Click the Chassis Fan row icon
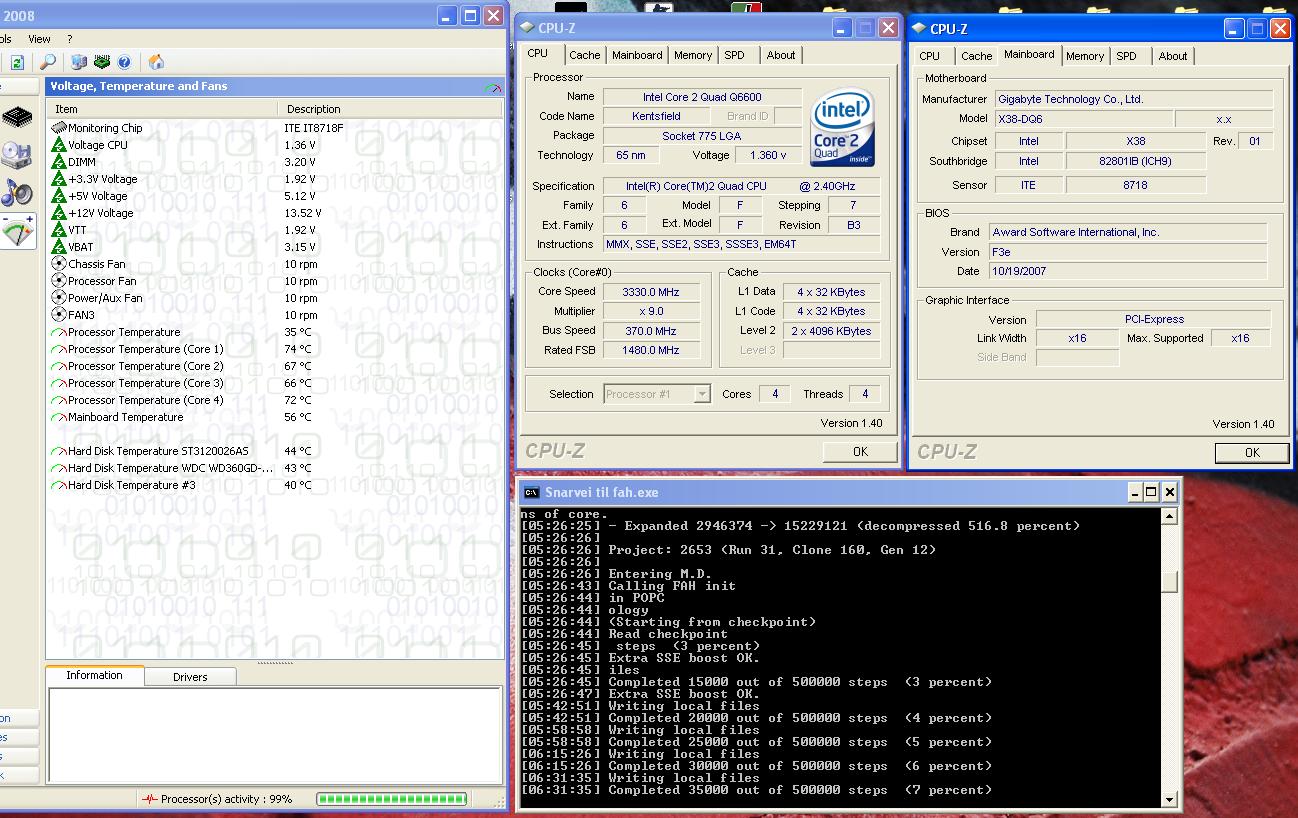This screenshot has width=1298, height=818. pyautogui.click(x=59, y=264)
